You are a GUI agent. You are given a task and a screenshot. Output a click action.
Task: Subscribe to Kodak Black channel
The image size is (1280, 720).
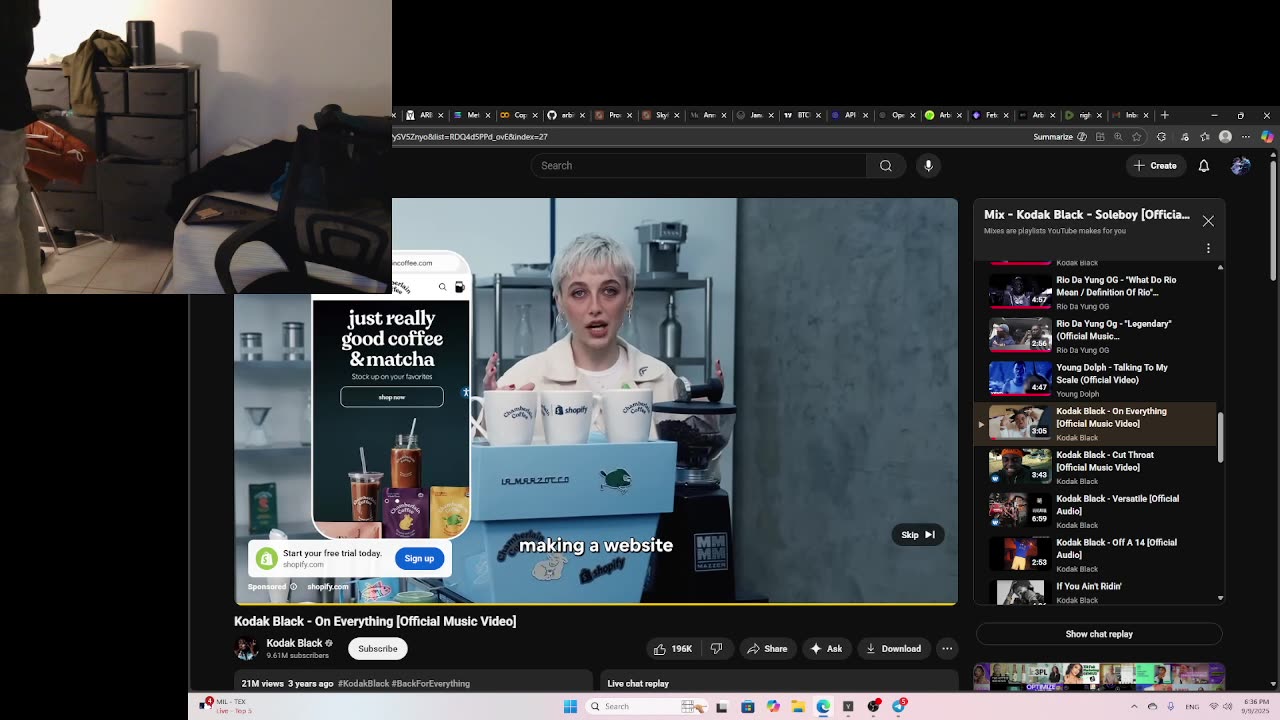click(x=378, y=649)
